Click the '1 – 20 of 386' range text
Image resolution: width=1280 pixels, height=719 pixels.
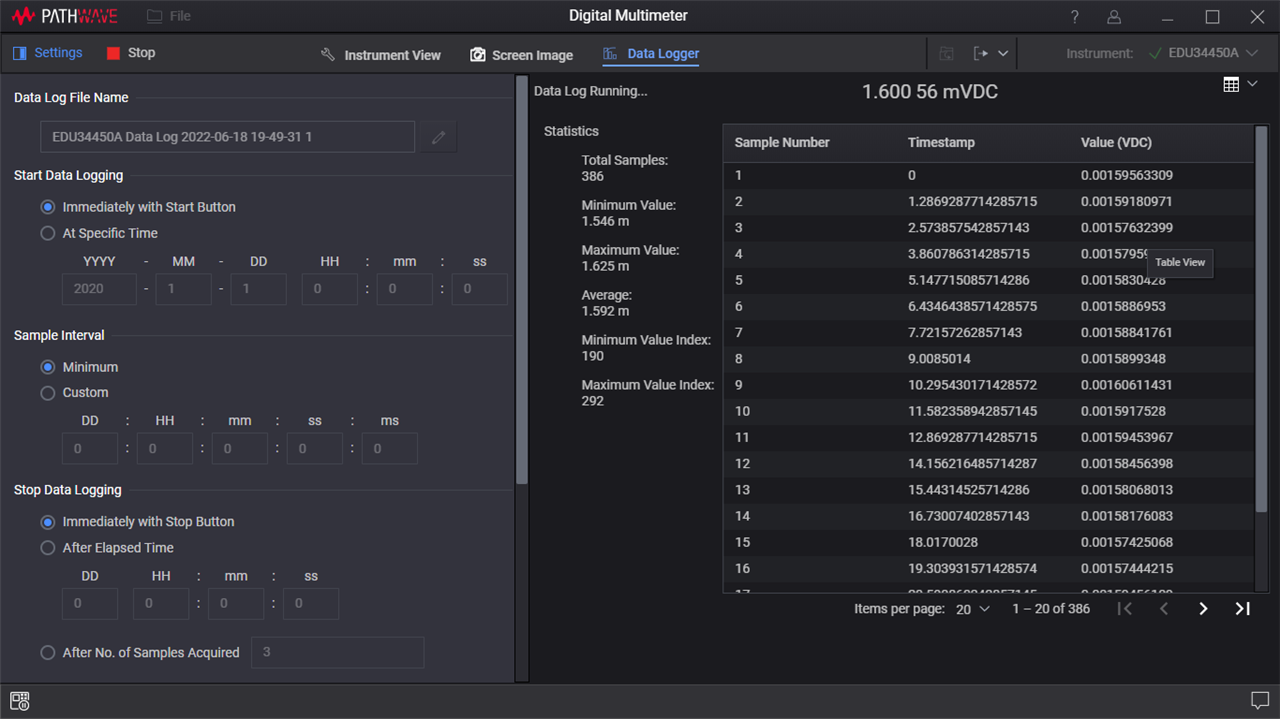pyautogui.click(x=1051, y=609)
